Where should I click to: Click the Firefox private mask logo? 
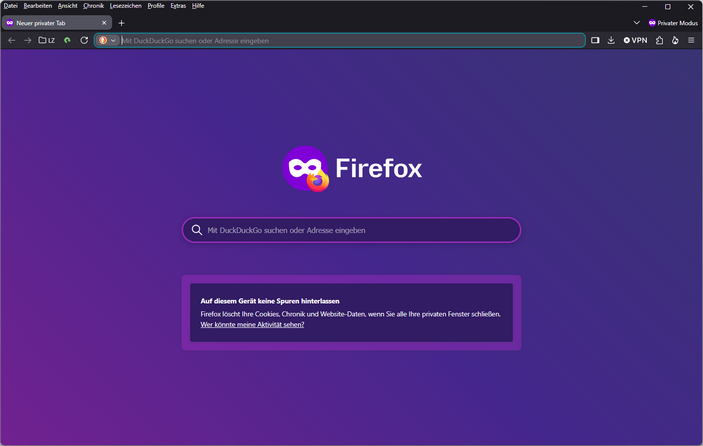pyautogui.click(x=306, y=169)
